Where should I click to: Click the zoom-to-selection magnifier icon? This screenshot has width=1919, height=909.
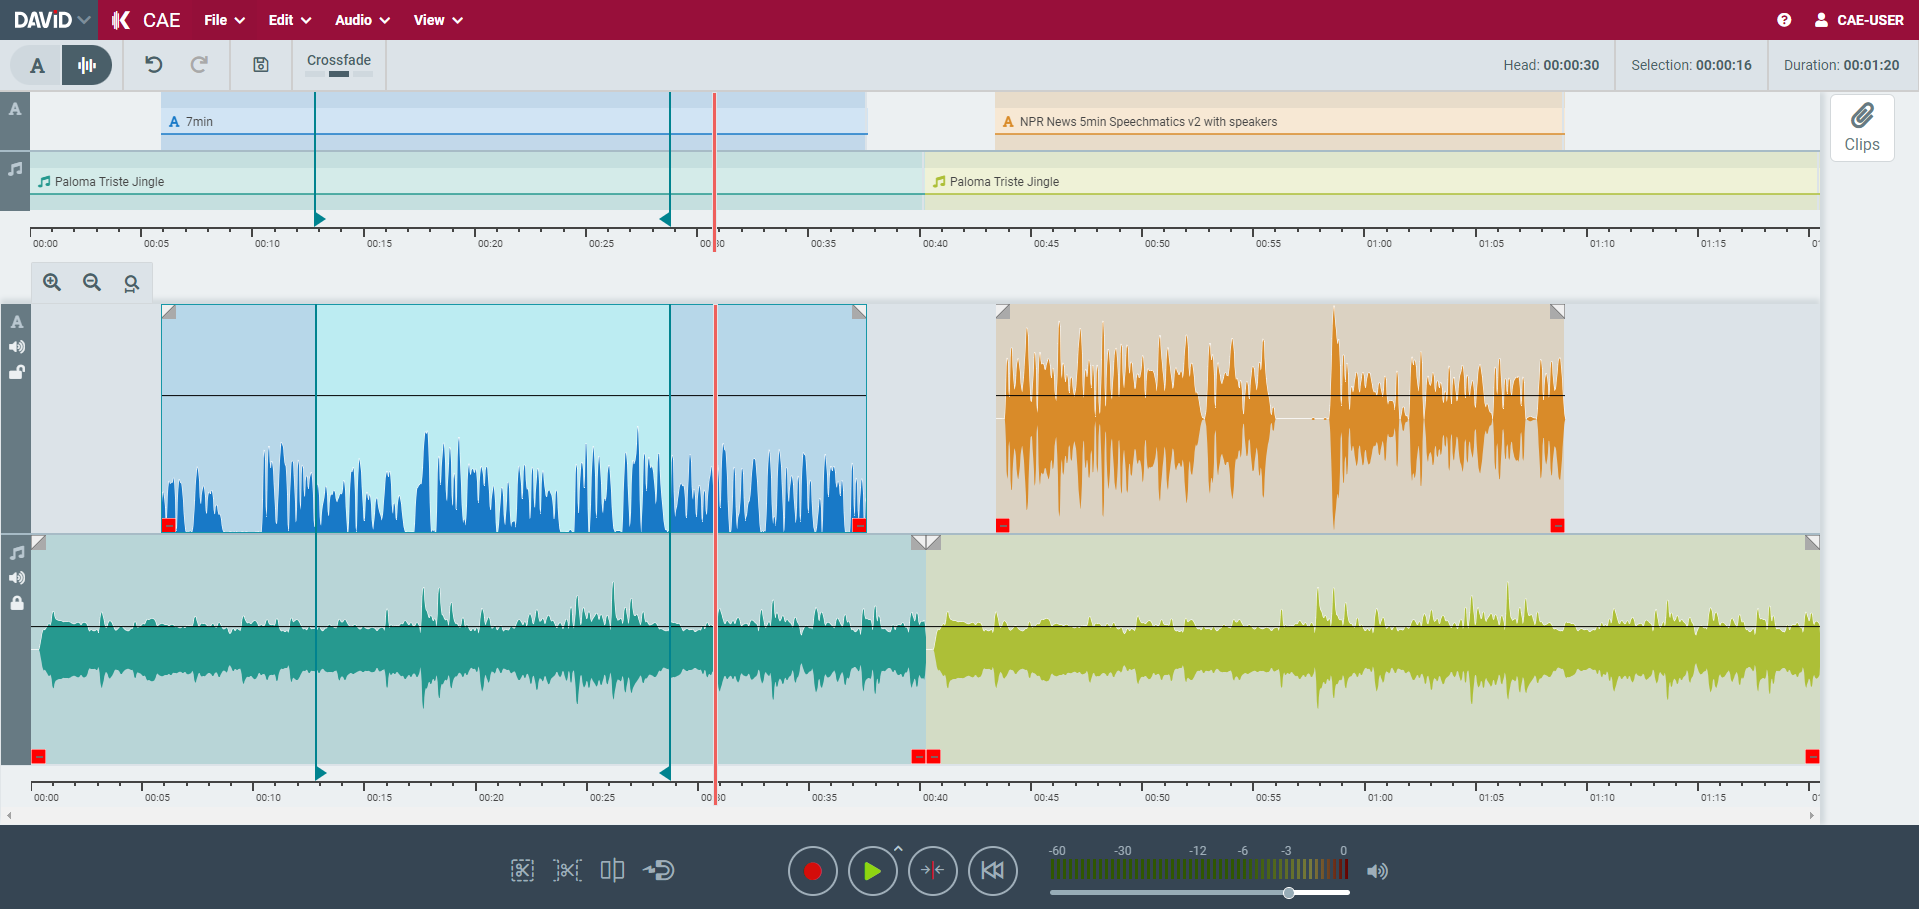coord(131,283)
